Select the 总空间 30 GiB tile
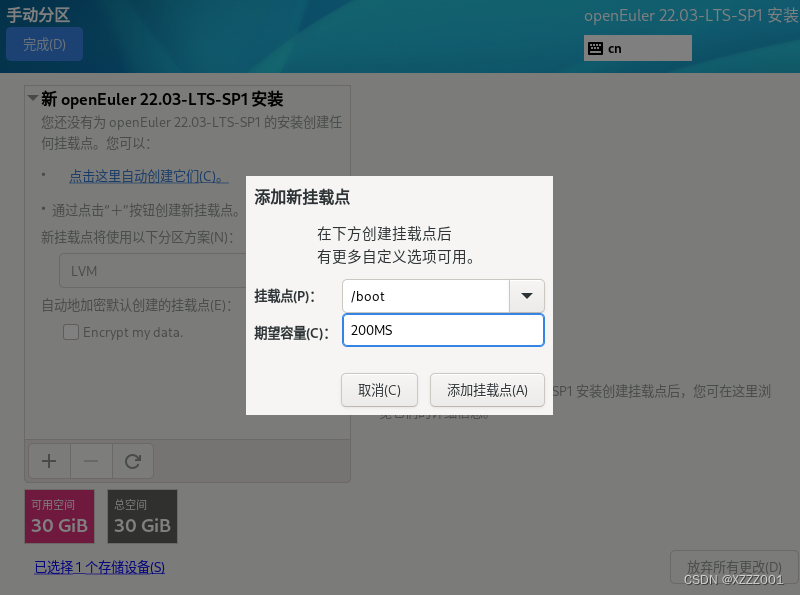 coord(141,516)
